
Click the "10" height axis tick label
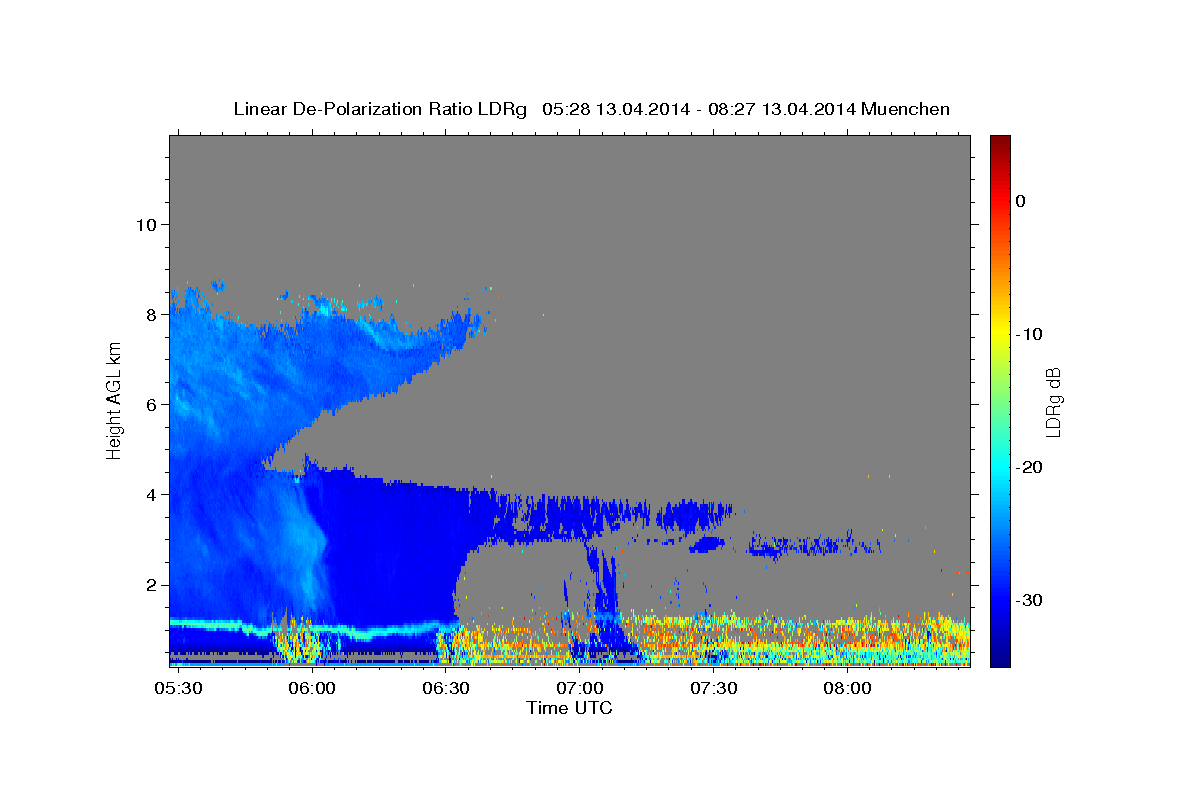(x=145, y=224)
